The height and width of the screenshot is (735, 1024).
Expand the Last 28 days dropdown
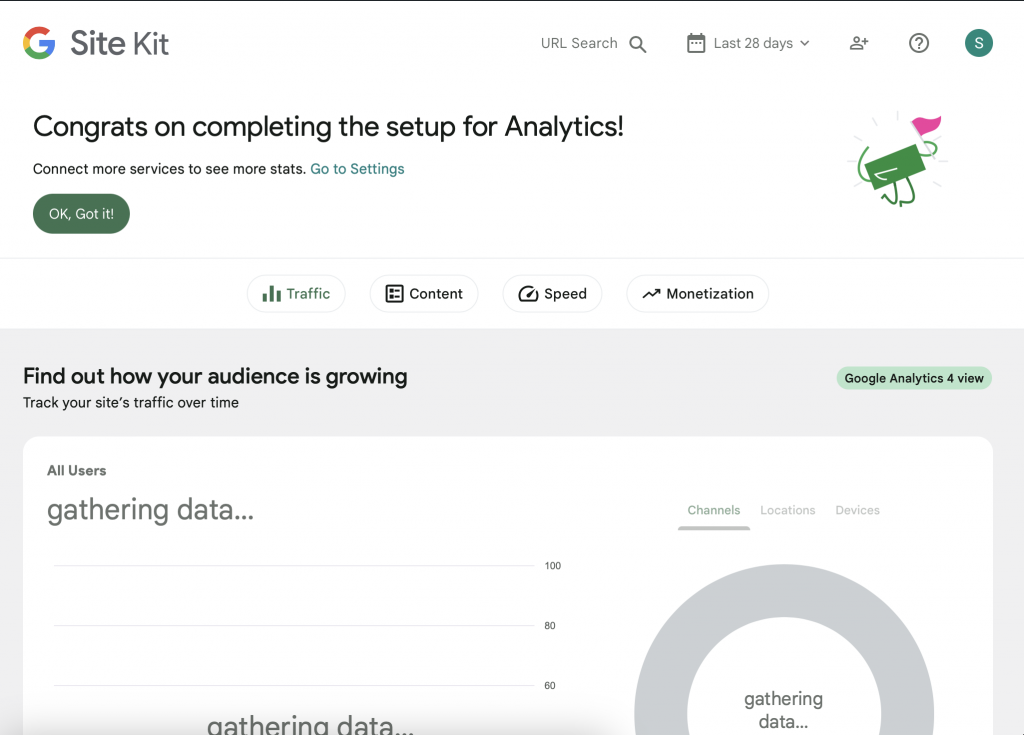tap(762, 43)
